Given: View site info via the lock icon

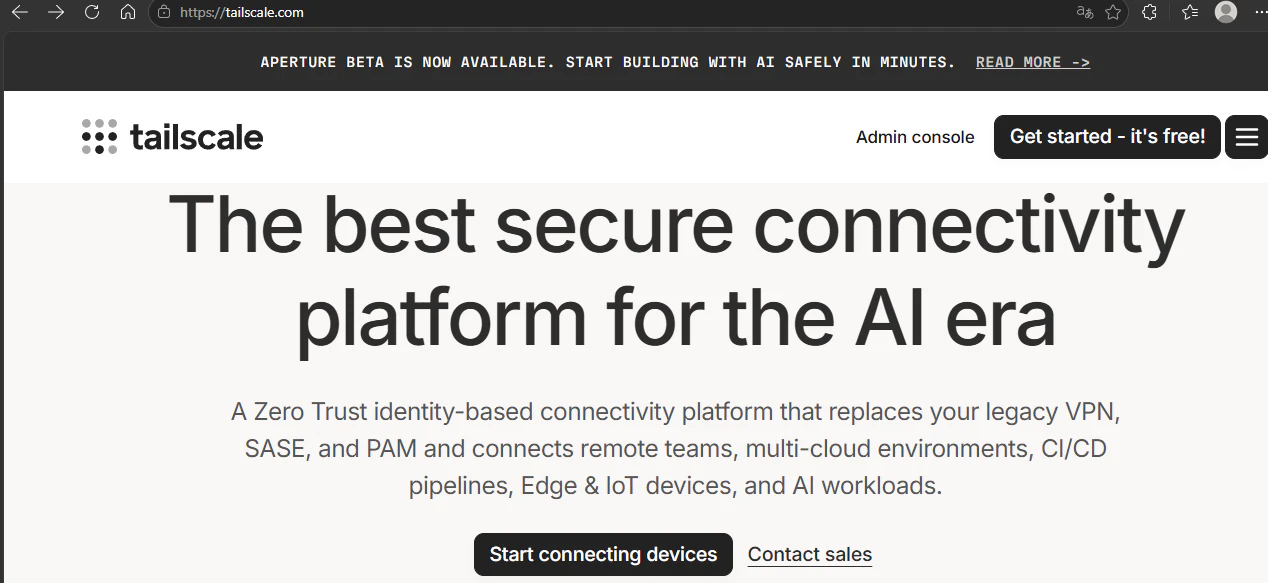Looking at the screenshot, I should tap(165, 13).
